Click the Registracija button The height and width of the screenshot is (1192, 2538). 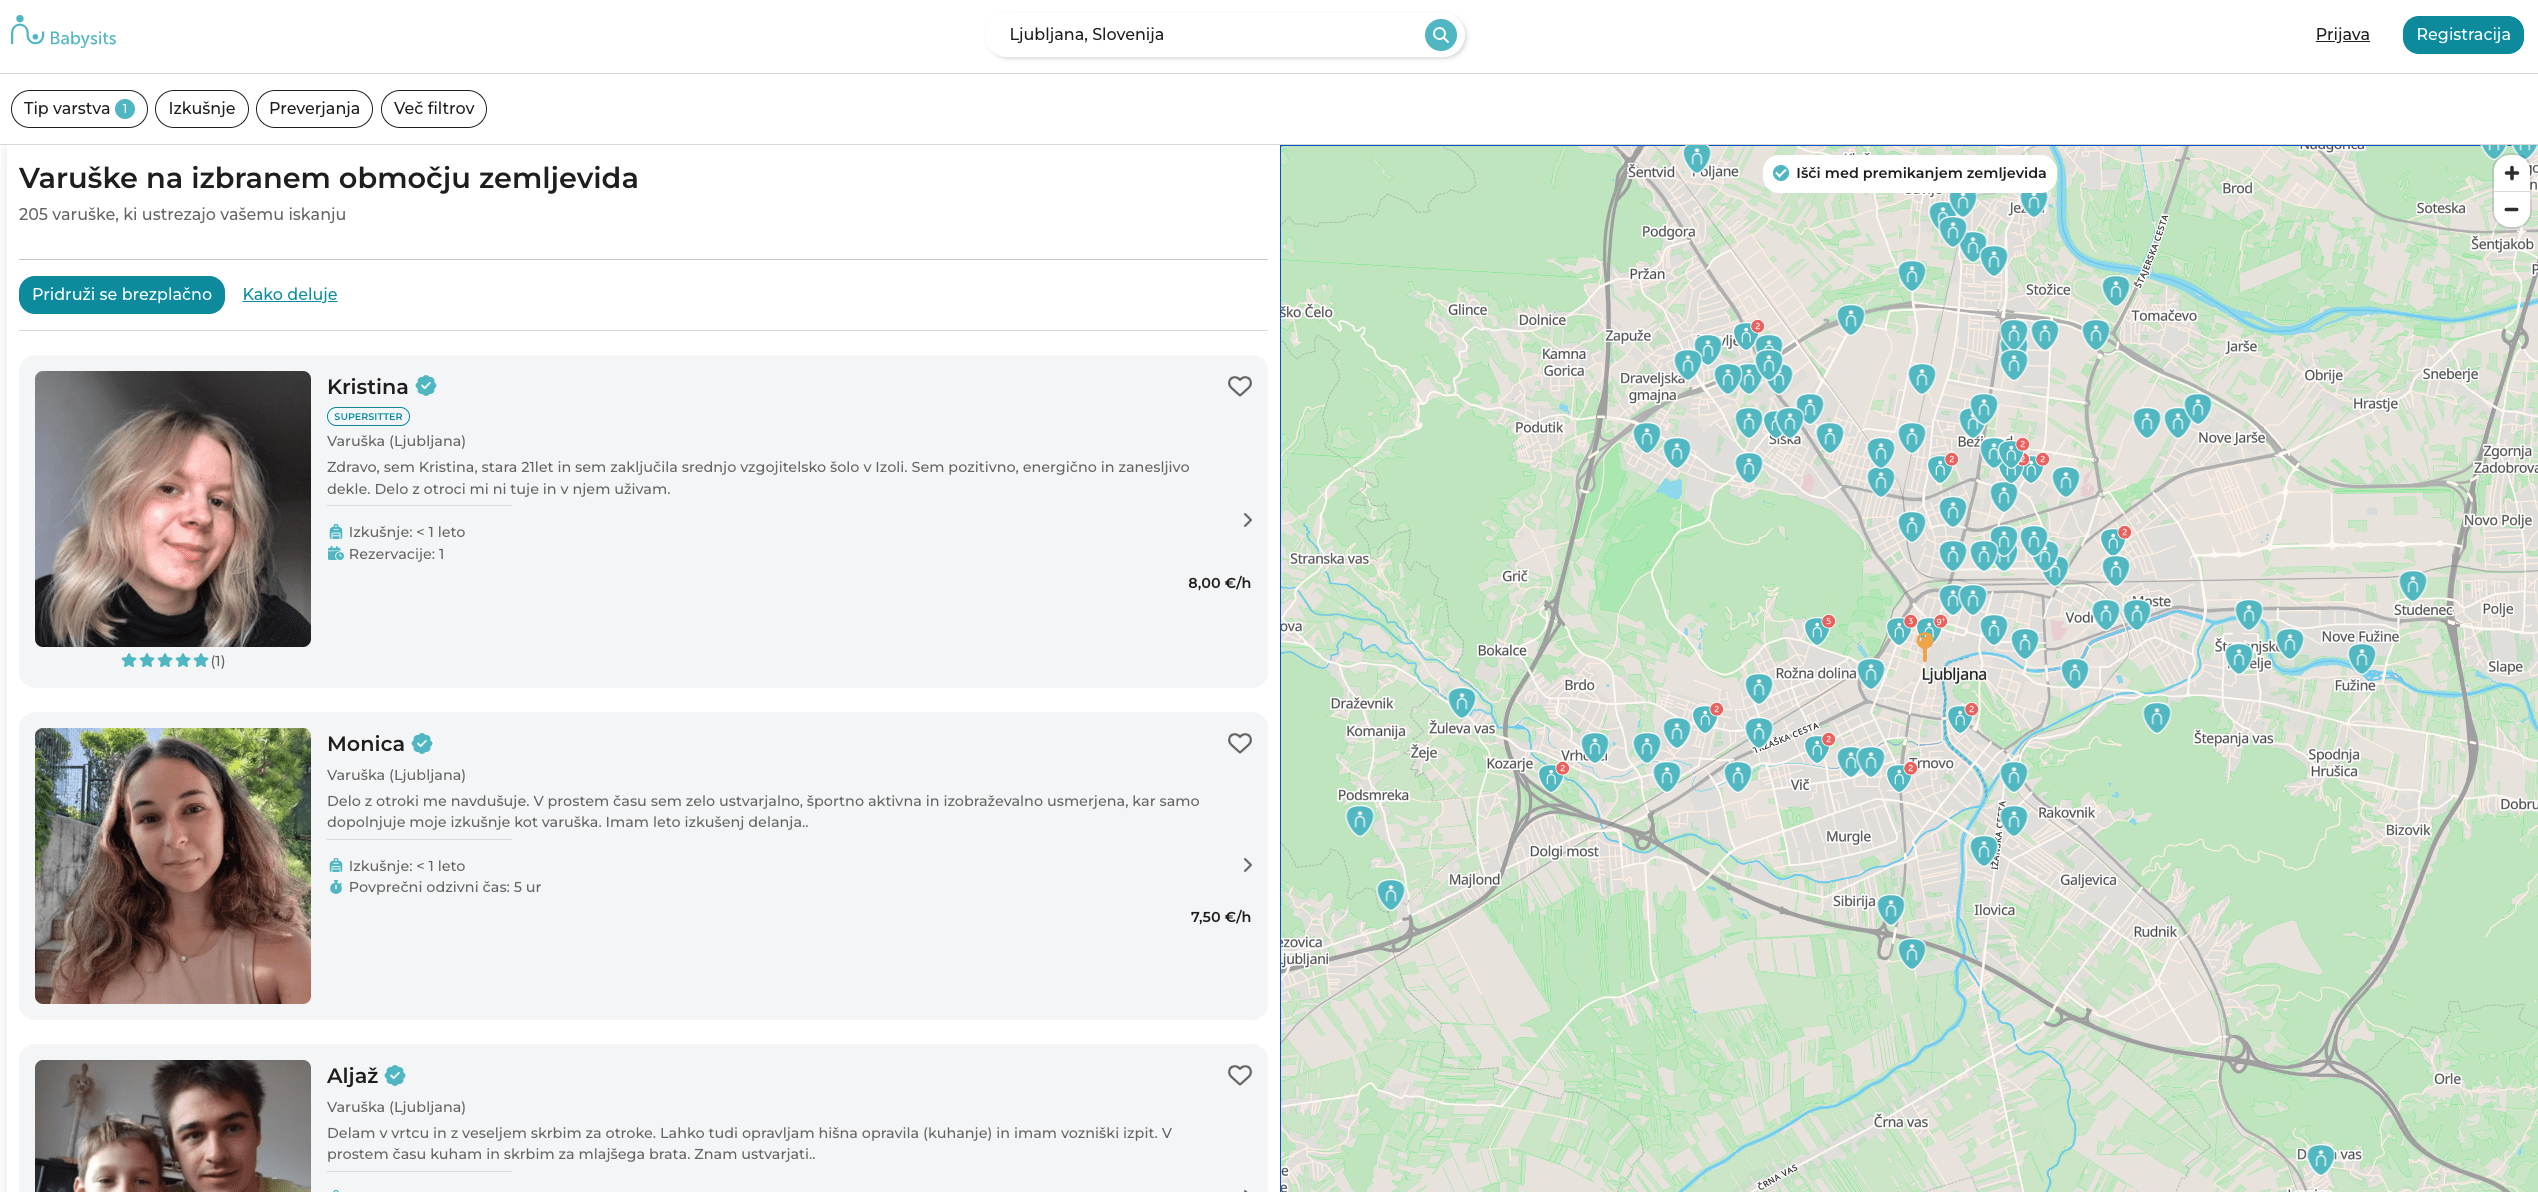tap(2463, 34)
